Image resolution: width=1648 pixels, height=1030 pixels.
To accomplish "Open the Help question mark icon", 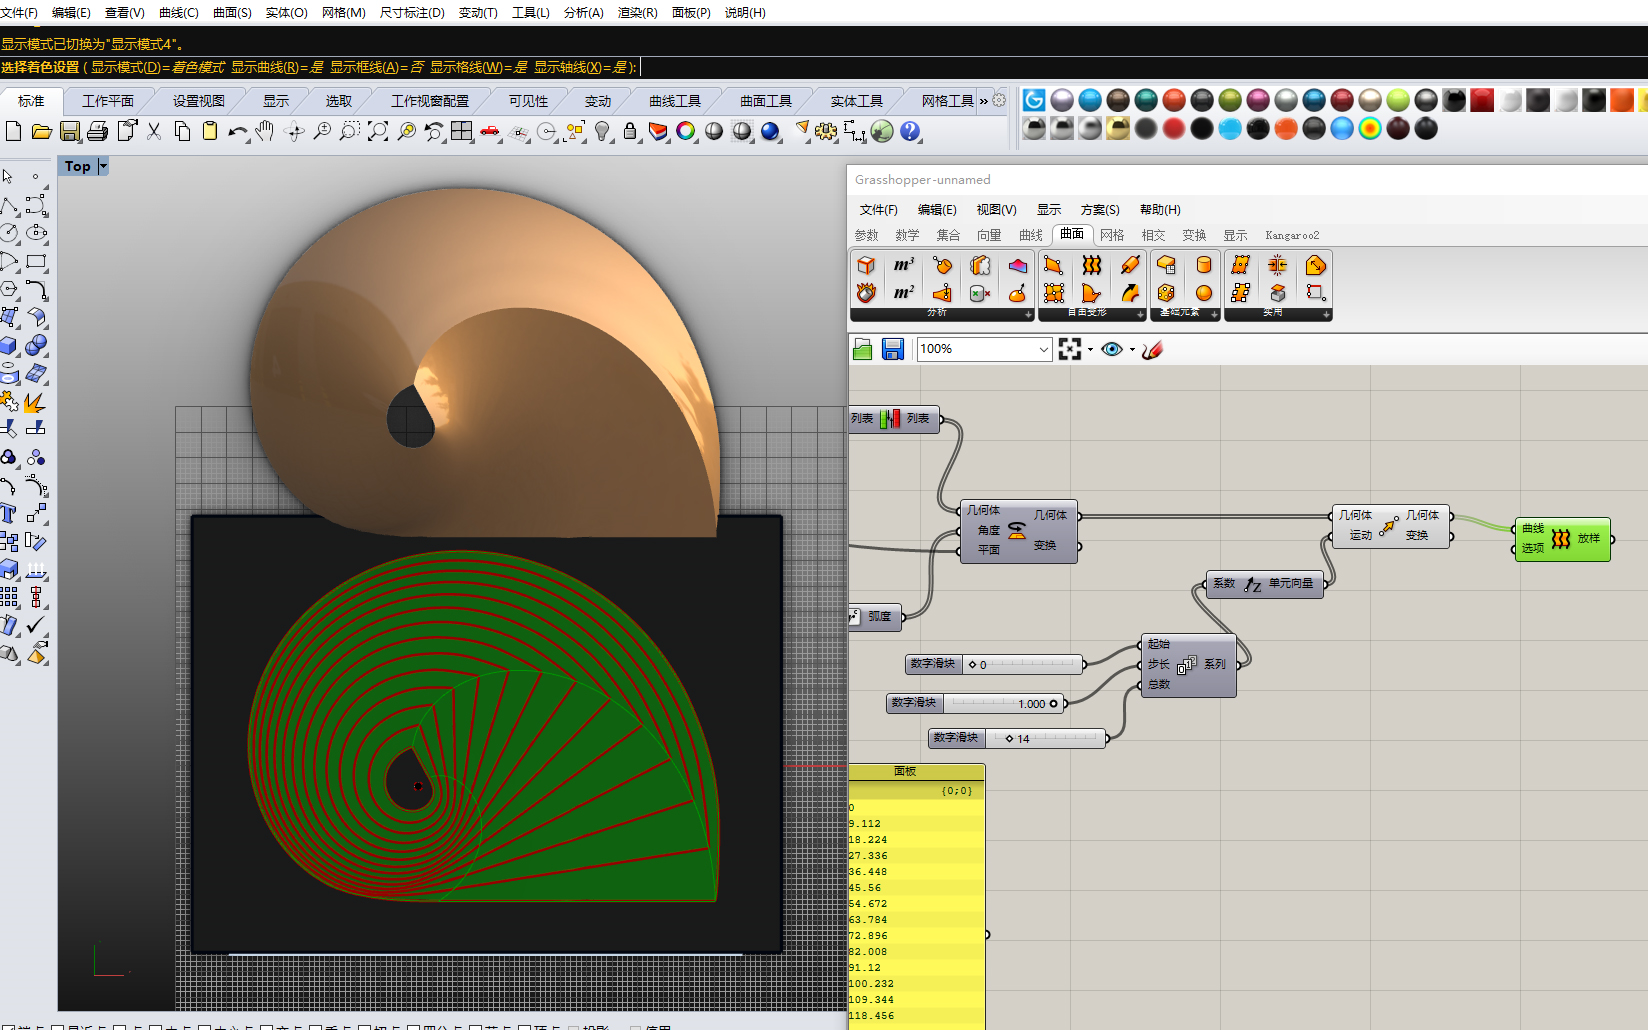I will click(x=910, y=132).
